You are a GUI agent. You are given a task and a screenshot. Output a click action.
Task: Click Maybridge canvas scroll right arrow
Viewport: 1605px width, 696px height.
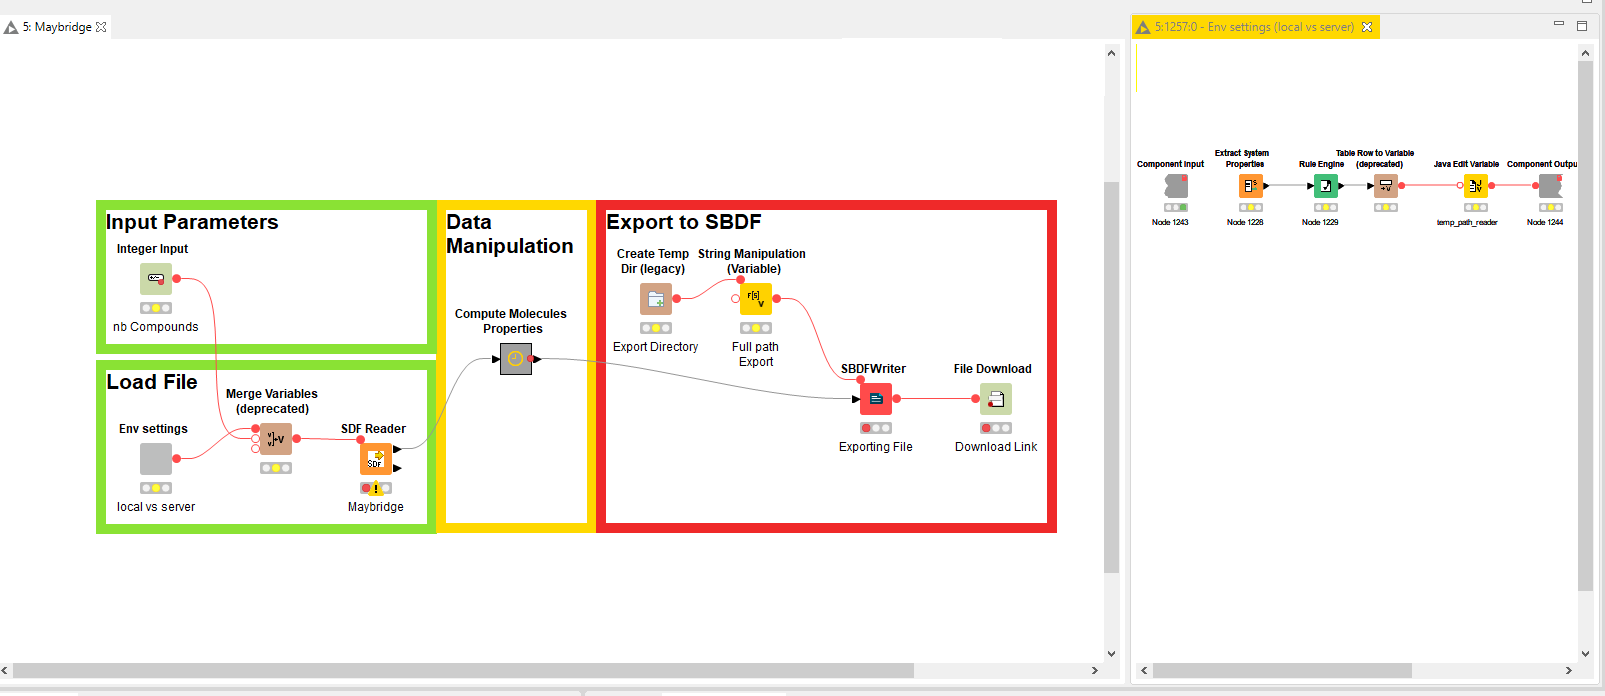click(x=1095, y=670)
